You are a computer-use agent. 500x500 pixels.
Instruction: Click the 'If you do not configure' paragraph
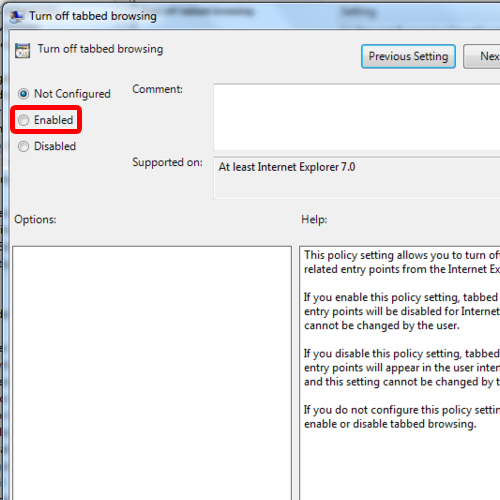(402, 417)
